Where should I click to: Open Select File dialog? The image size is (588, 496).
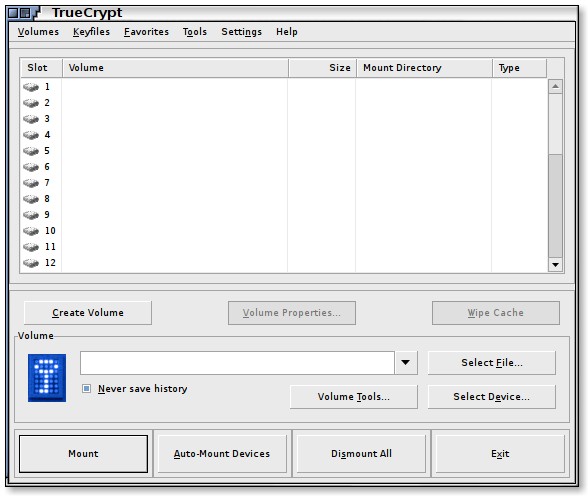click(x=492, y=363)
